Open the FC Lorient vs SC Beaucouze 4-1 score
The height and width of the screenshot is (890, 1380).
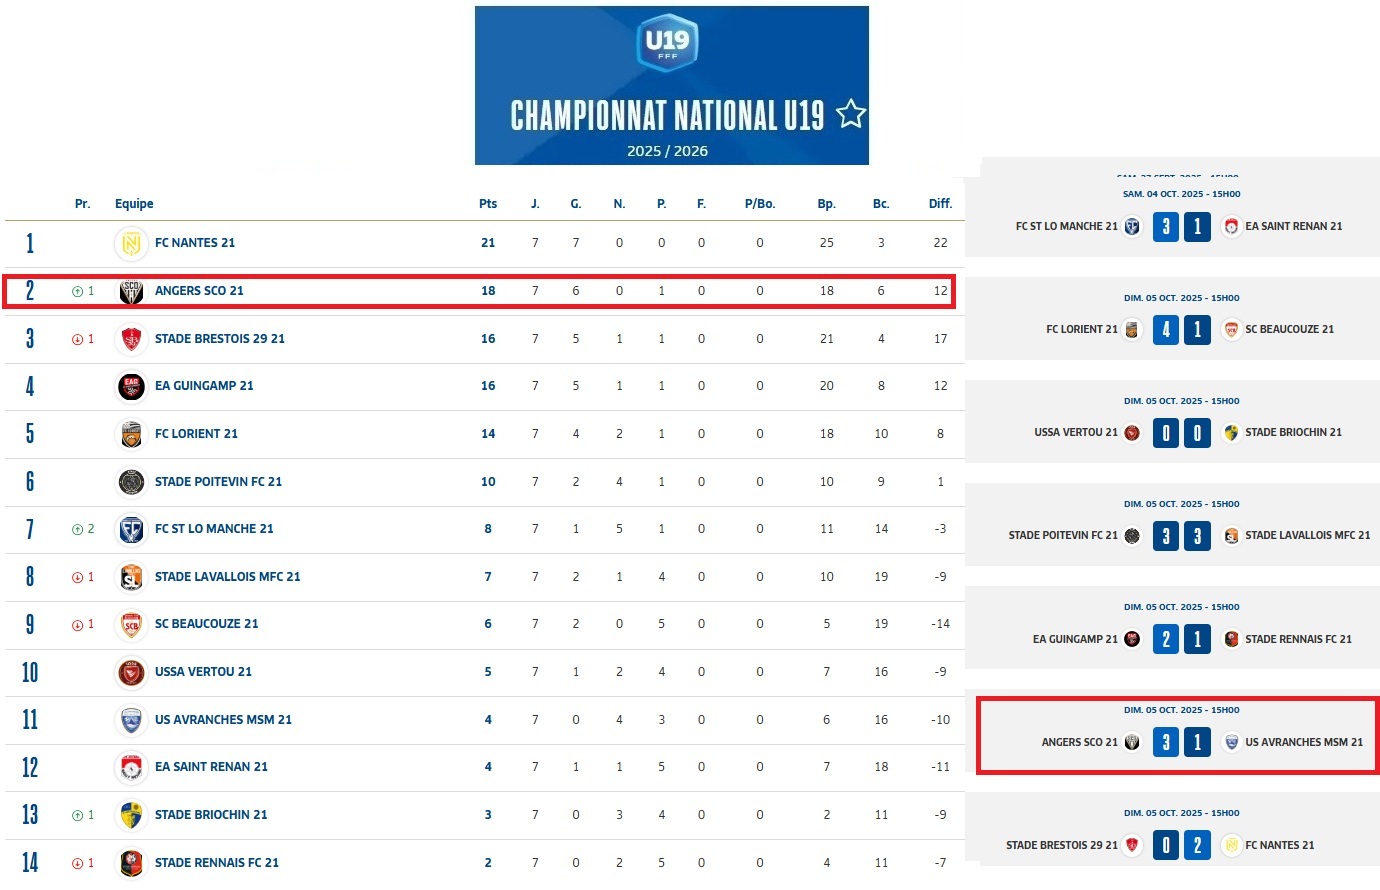pos(1181,329)
